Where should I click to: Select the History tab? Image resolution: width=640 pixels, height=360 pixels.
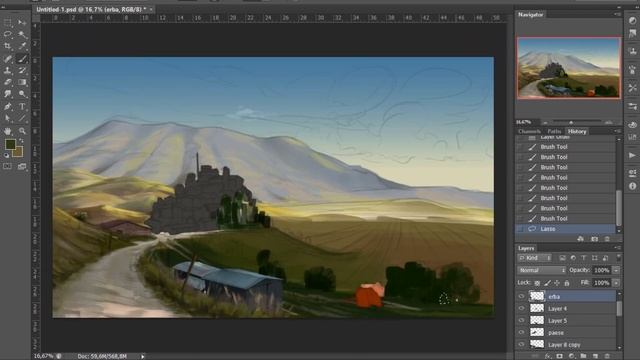[x=577, y=131]
